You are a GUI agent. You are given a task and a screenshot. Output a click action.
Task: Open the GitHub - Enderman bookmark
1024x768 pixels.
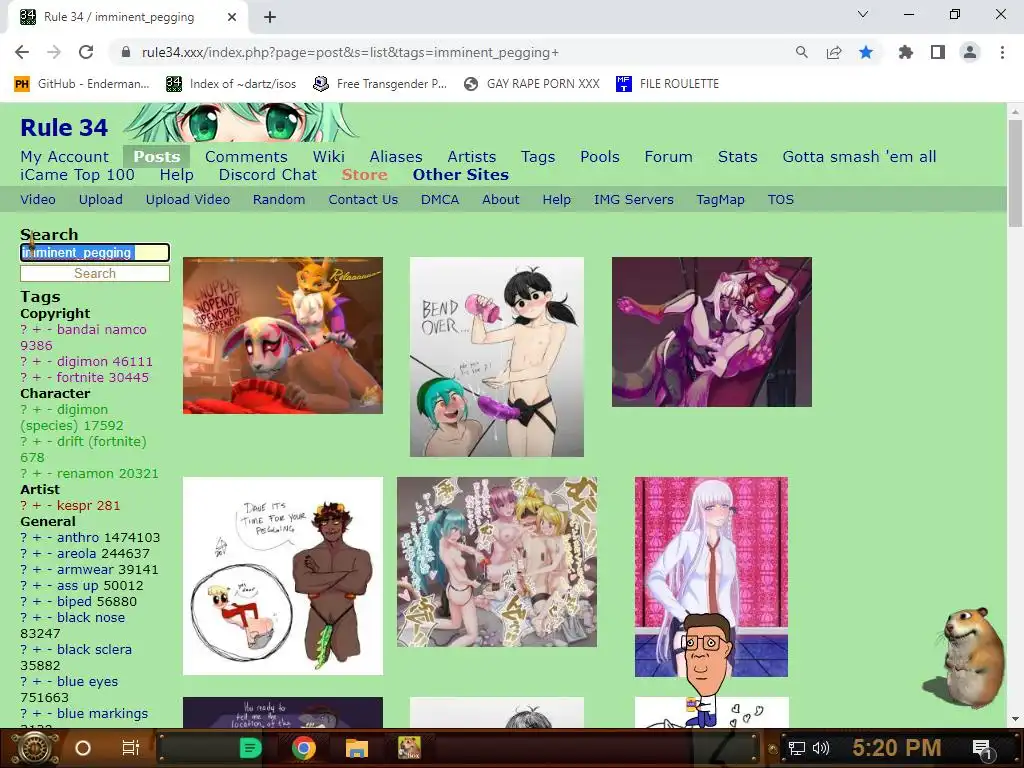(82, 84)
